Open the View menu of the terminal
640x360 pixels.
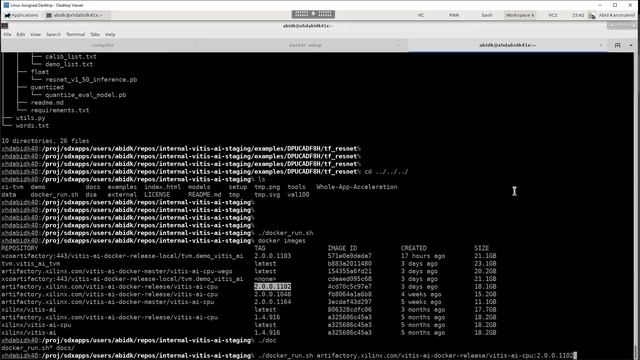36,34
